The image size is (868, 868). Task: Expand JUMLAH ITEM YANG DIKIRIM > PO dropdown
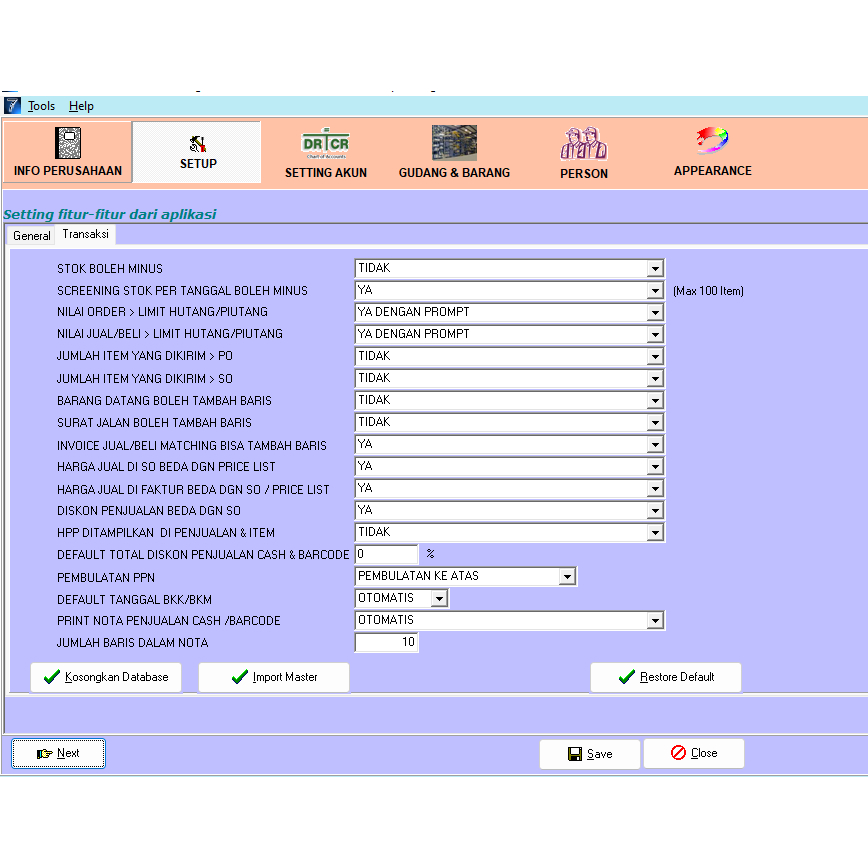tap(655, 356)
